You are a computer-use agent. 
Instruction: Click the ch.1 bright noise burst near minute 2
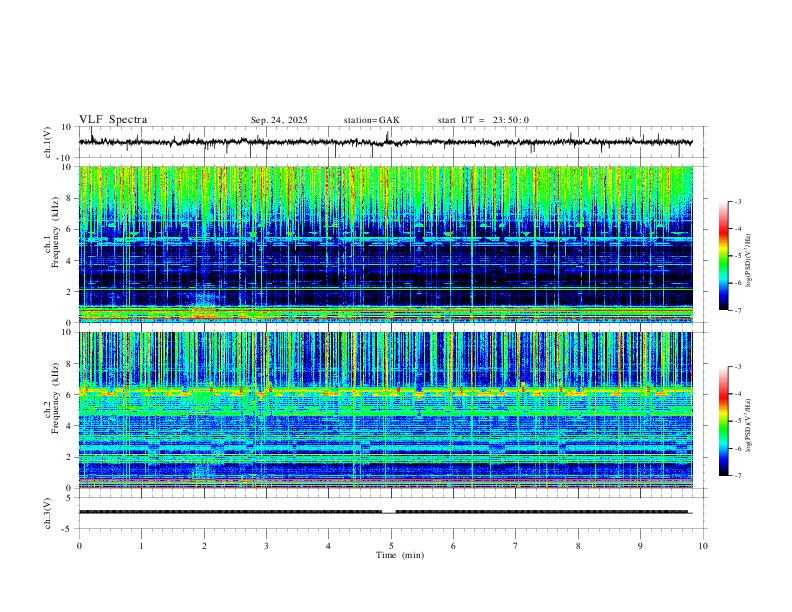205,305
